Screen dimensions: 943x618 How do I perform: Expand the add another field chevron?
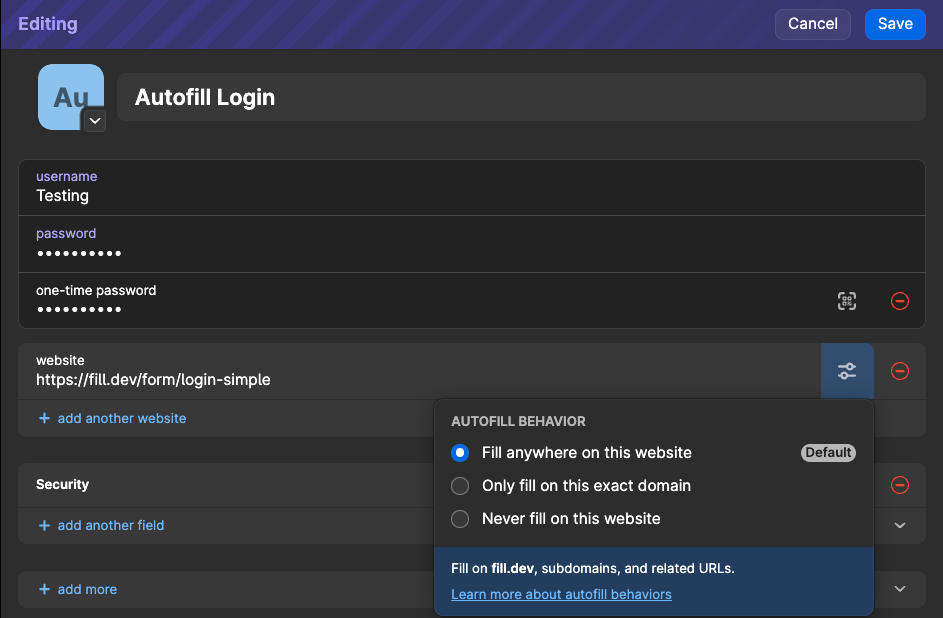(x=900, y=525)
